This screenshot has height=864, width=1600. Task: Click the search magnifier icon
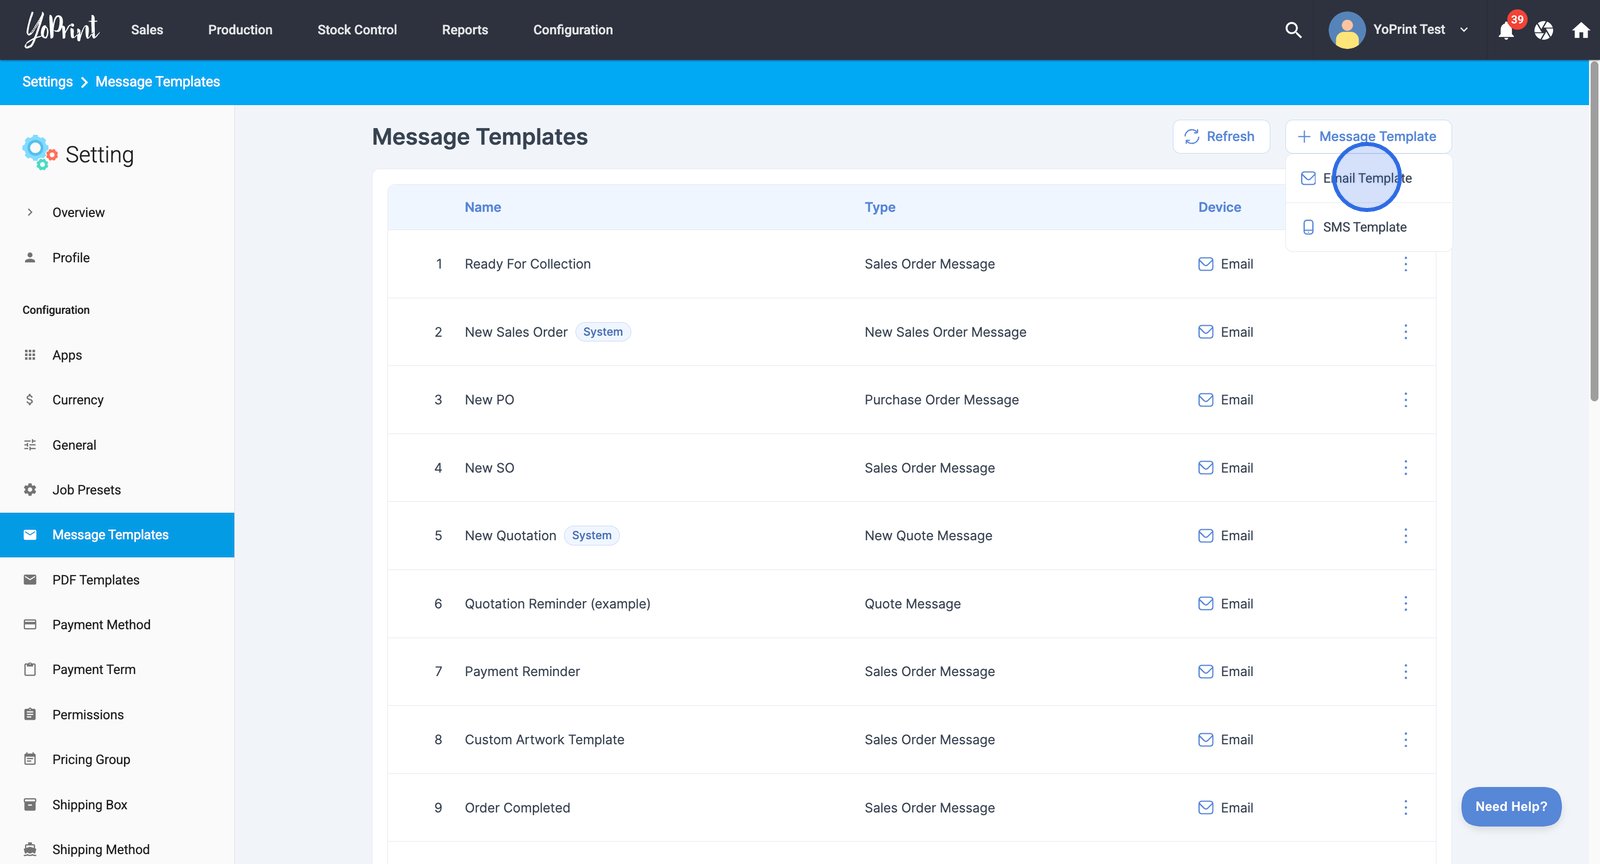pyautogui.click(x=1293, y=30)
